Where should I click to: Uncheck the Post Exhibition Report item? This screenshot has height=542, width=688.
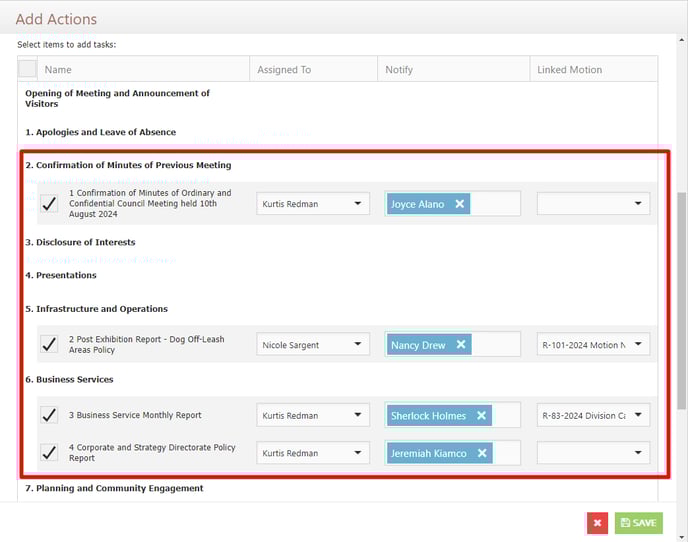(49, 344)
